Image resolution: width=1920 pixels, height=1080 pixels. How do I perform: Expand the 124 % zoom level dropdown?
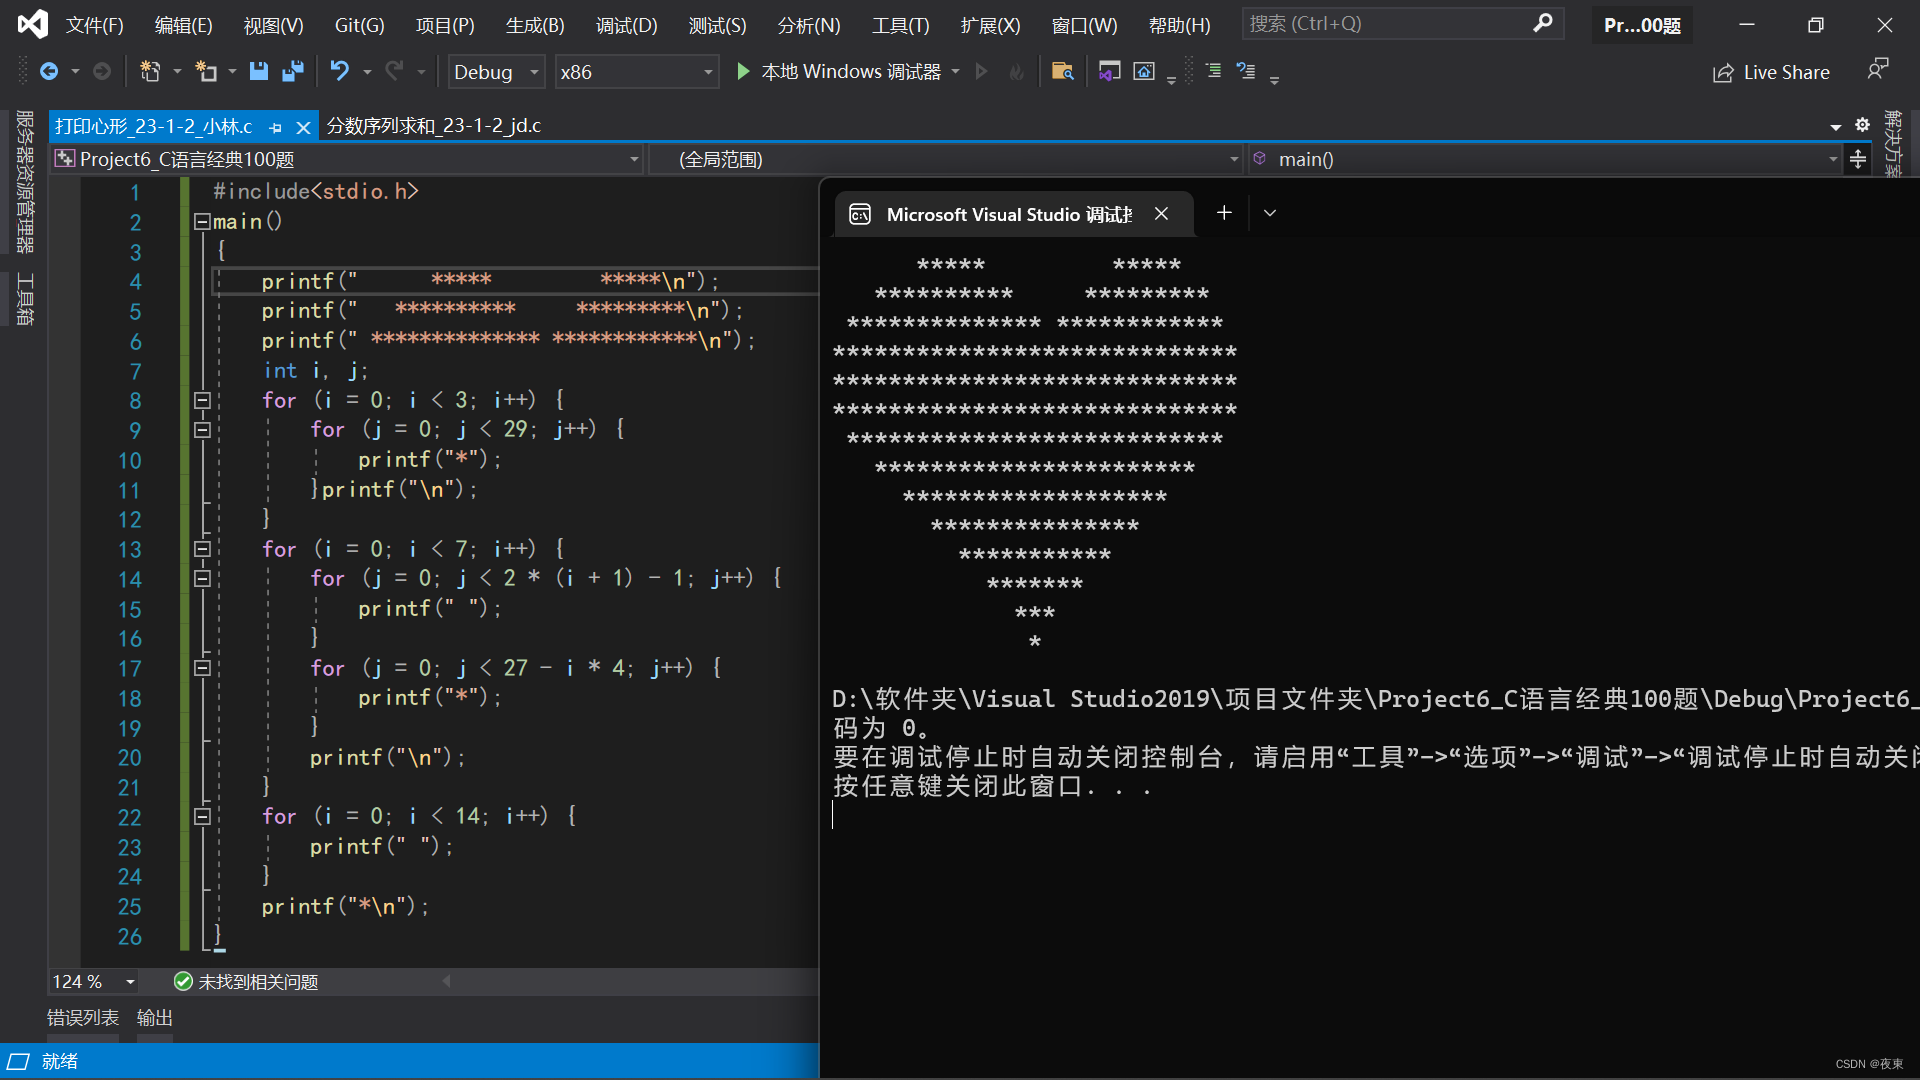130,982
